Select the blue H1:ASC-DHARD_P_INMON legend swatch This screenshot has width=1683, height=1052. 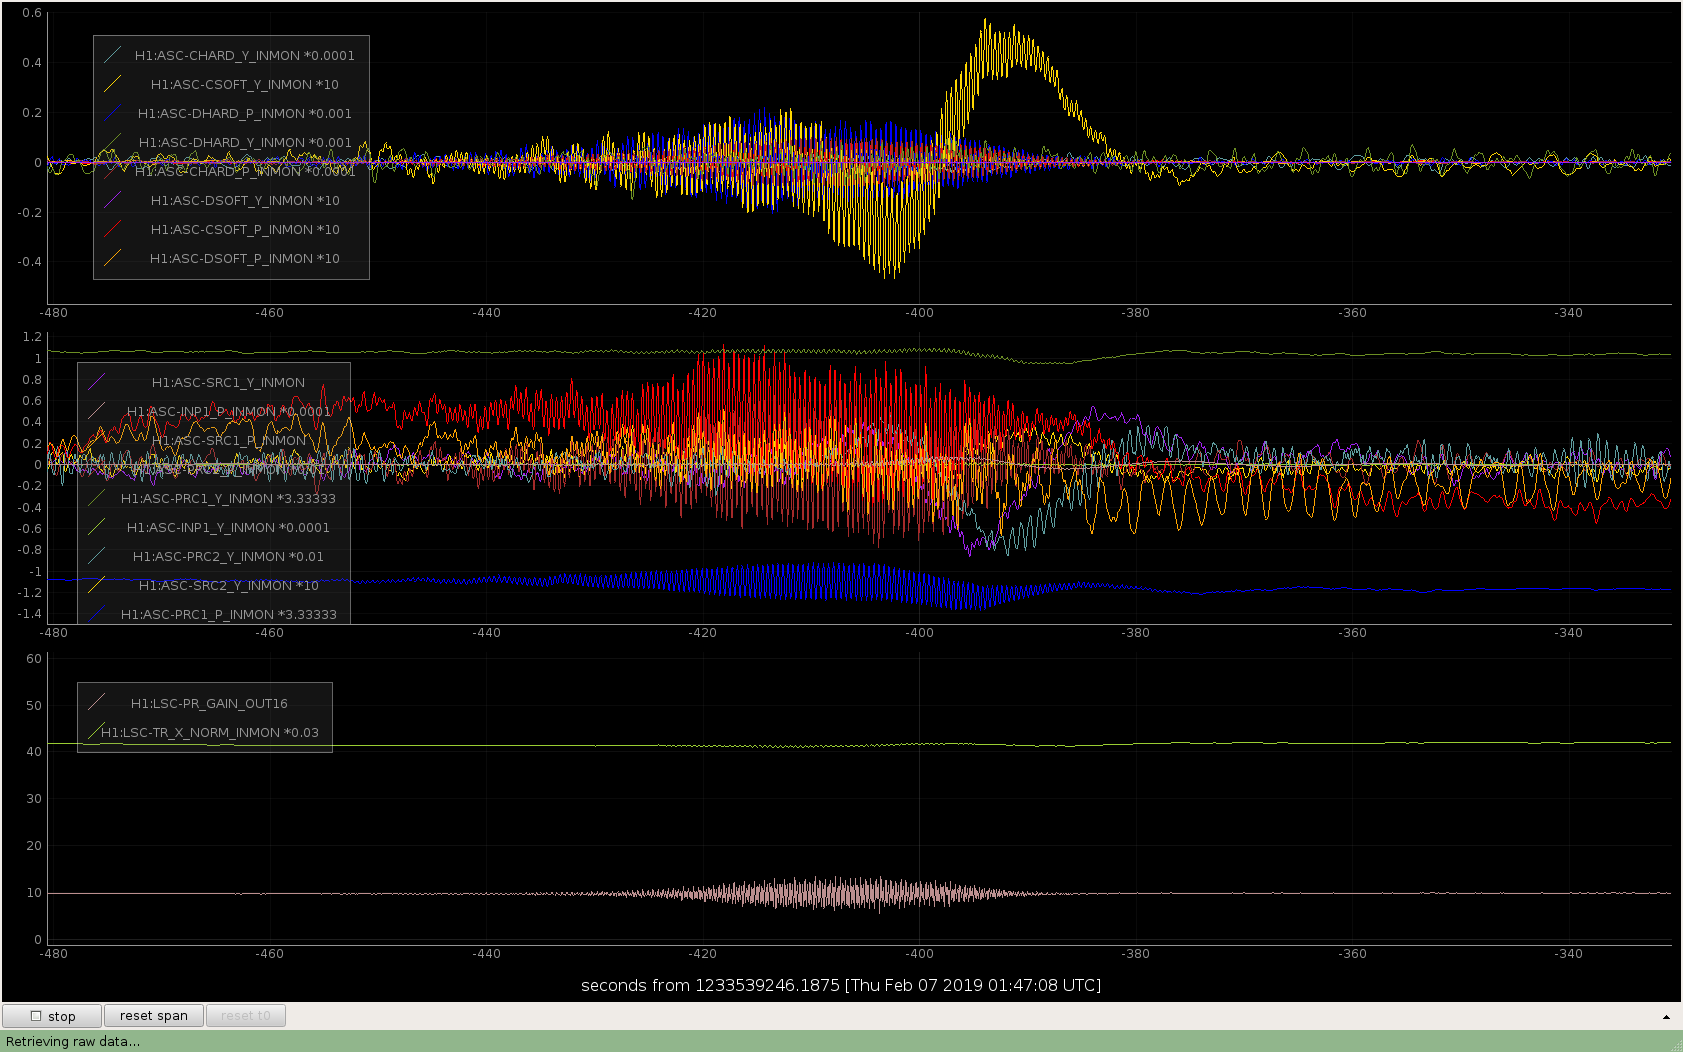[x=113, y=113]
